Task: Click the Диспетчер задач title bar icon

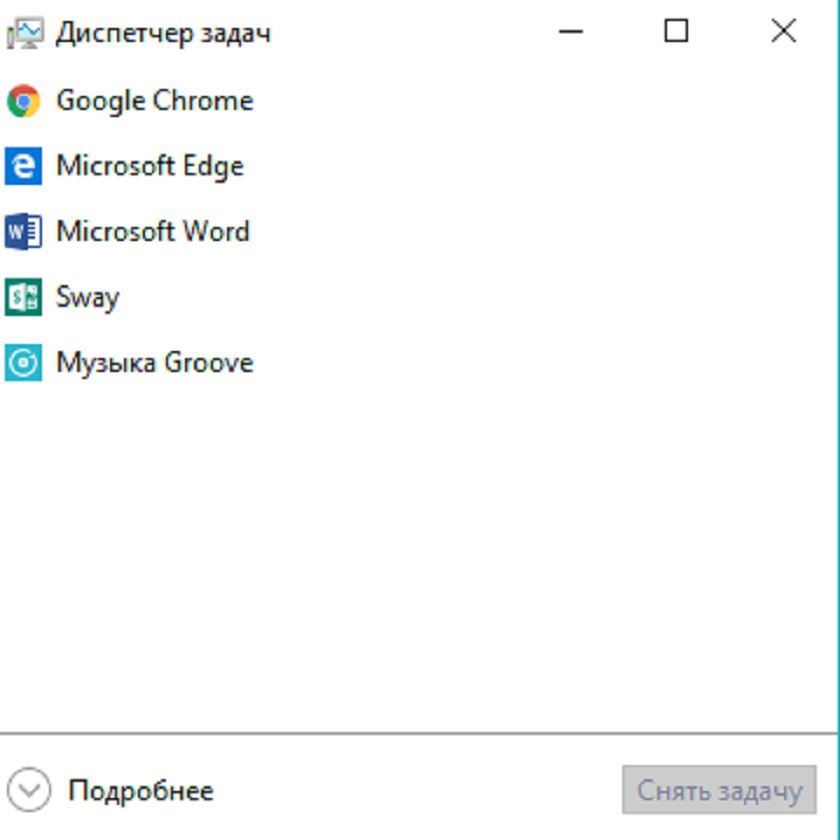Action: tap(24, 33)
